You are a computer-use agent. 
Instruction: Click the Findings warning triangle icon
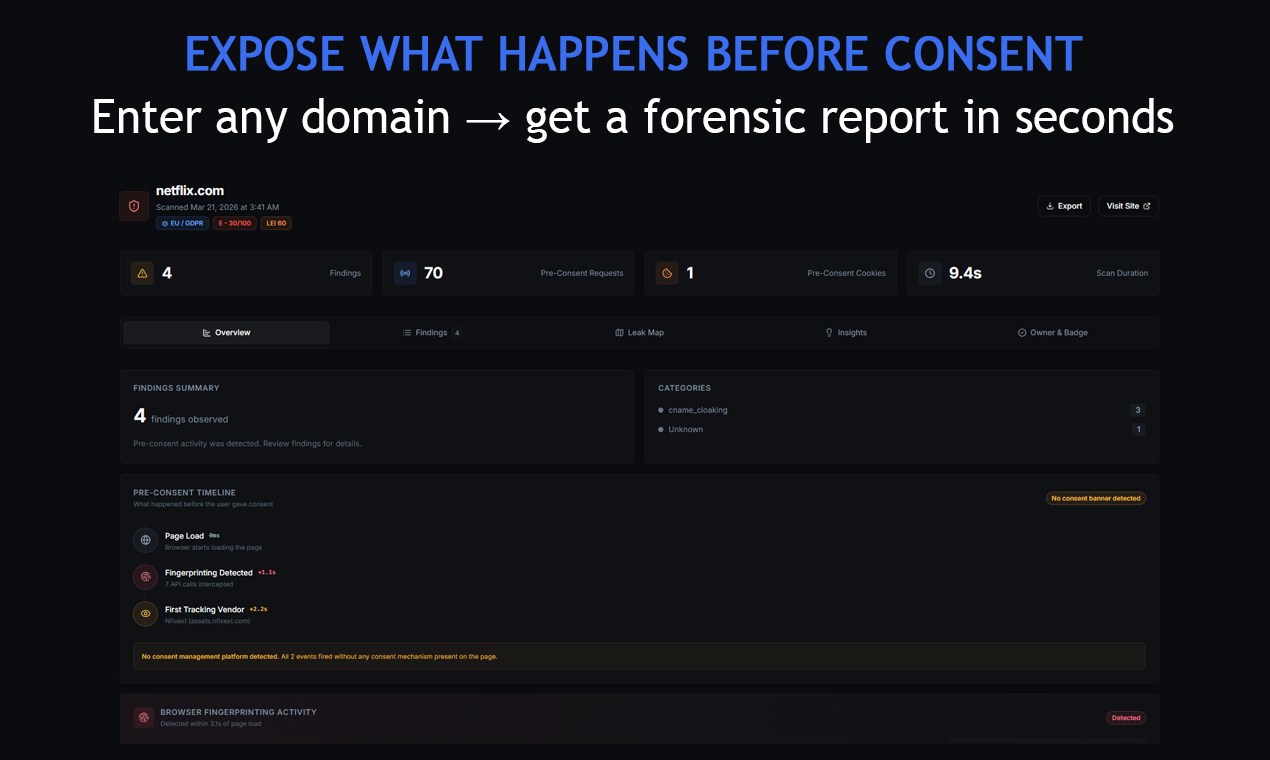point(142,273)
